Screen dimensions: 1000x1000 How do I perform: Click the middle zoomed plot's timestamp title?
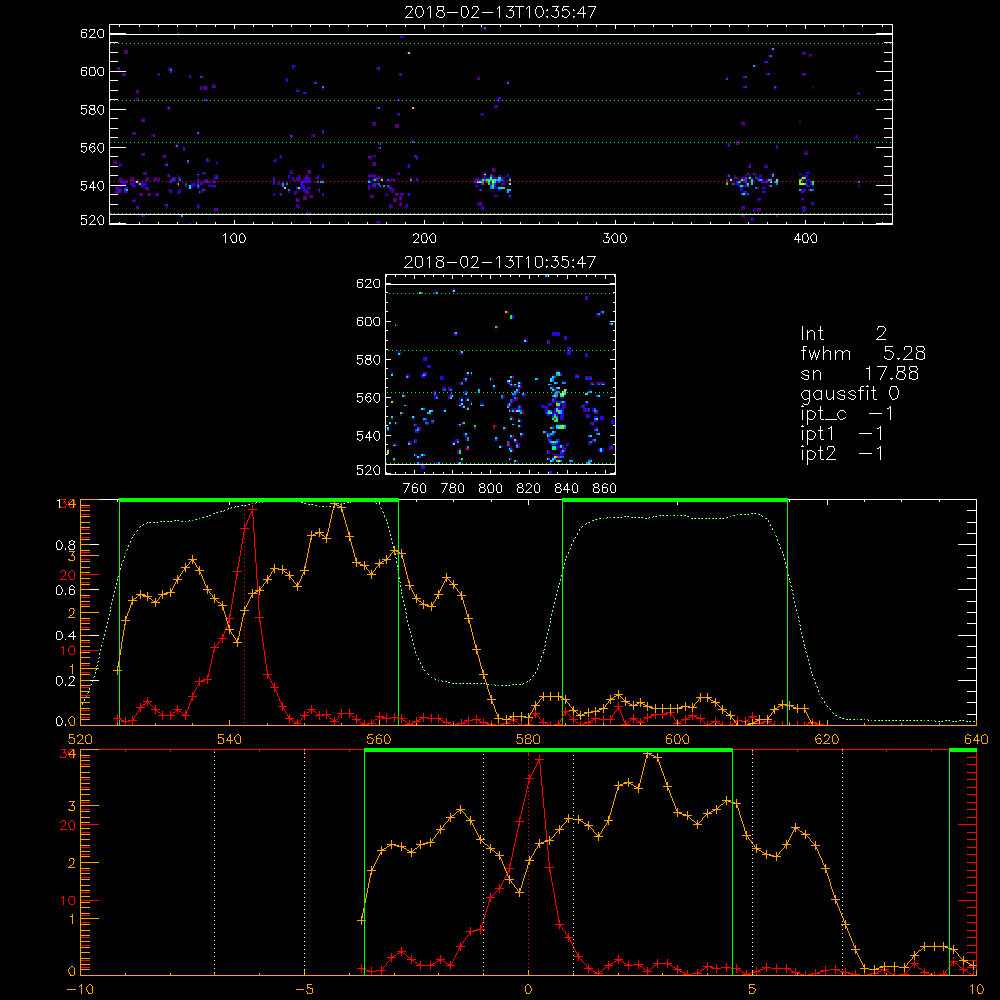pyautogui.click(x=500, y=262)
